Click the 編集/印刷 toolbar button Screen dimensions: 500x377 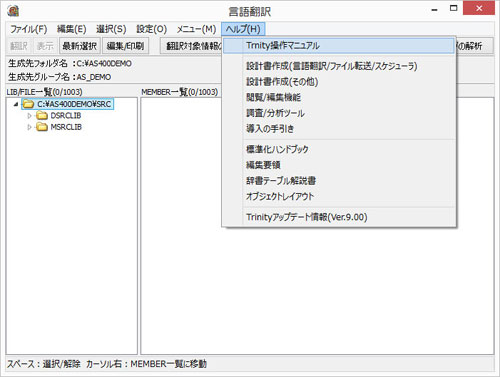point(125,46)
